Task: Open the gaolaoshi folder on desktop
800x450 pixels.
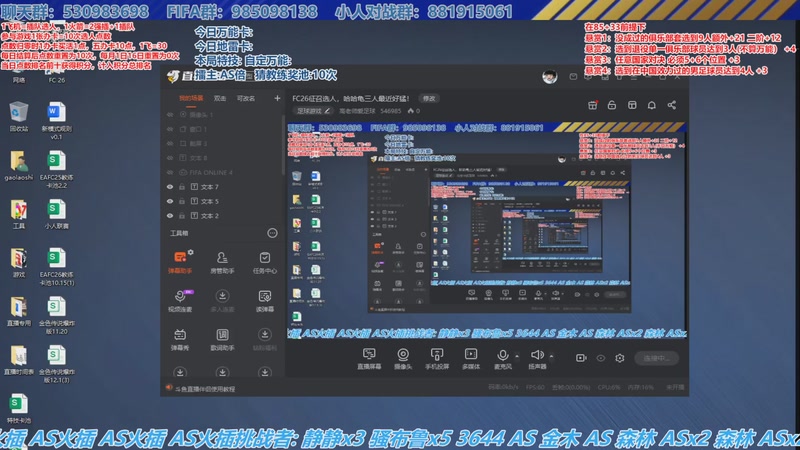Action: click(18, 165)
